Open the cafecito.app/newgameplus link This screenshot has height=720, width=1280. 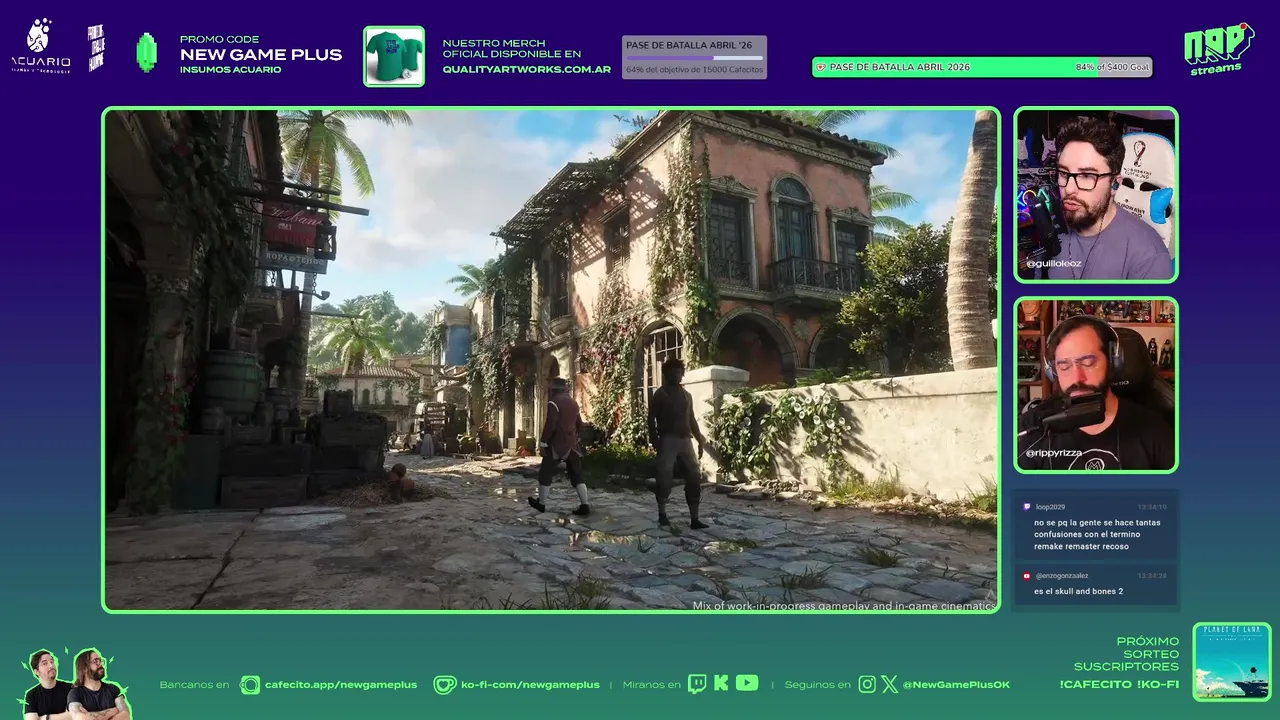[x=341, y=685]
